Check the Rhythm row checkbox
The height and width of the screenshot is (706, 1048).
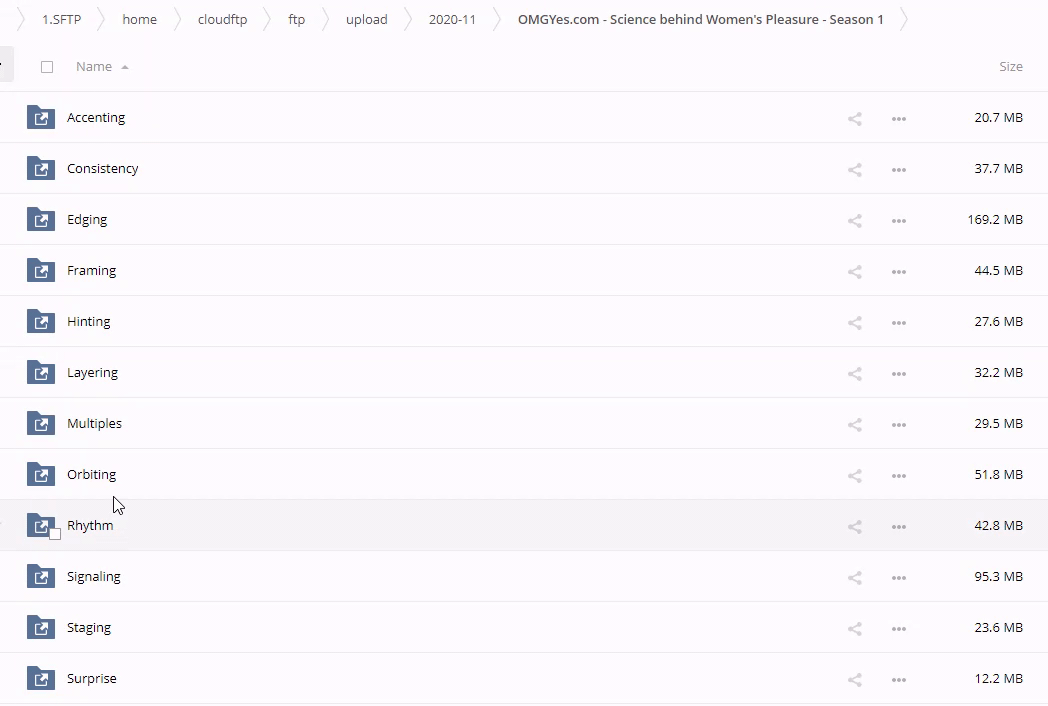(55, 534)
